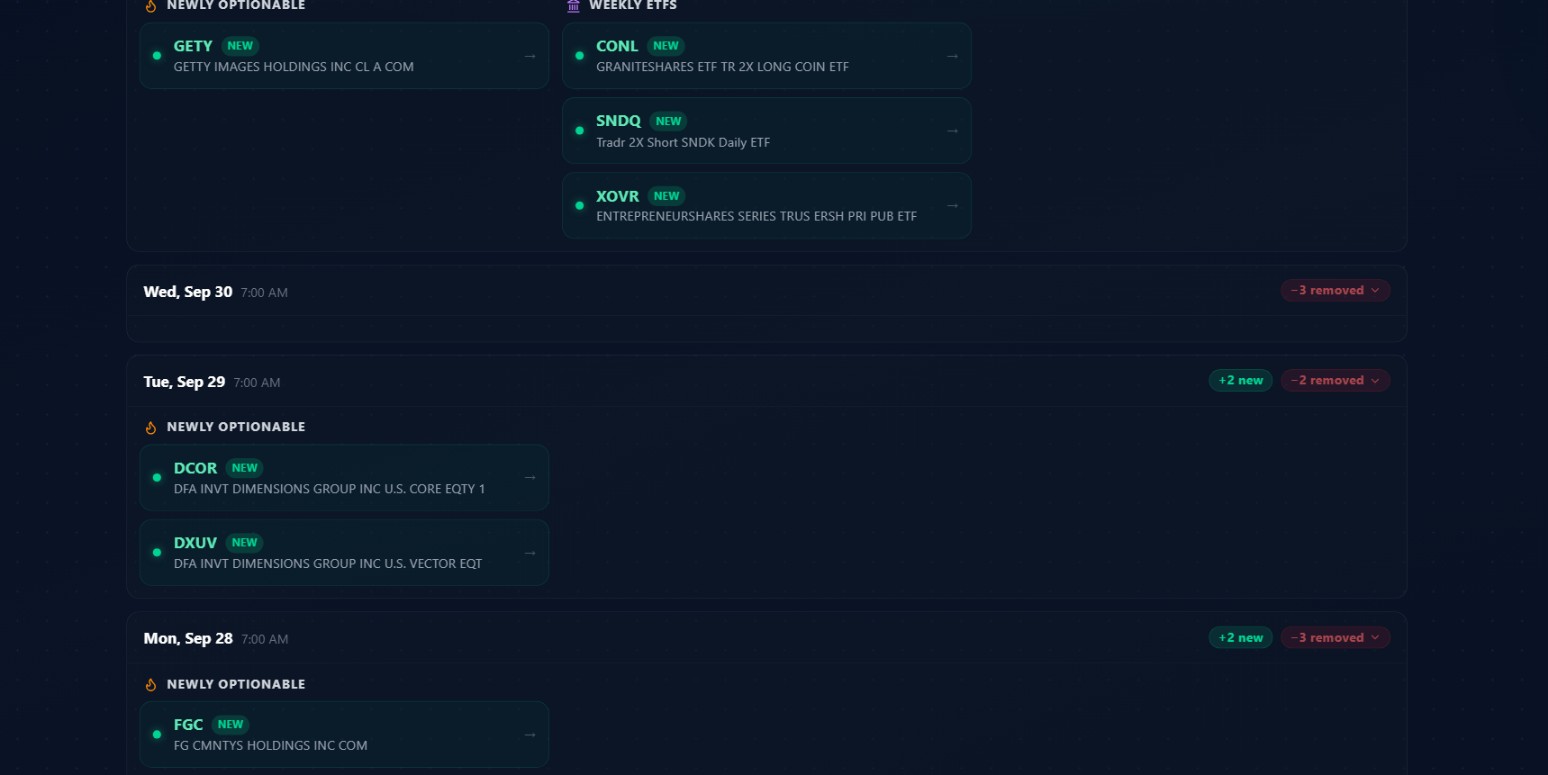Click the 'Mon, Sep 28' date heading
Image resolution: width=1548 pixels, height=775 pixels.
point(188,638)
